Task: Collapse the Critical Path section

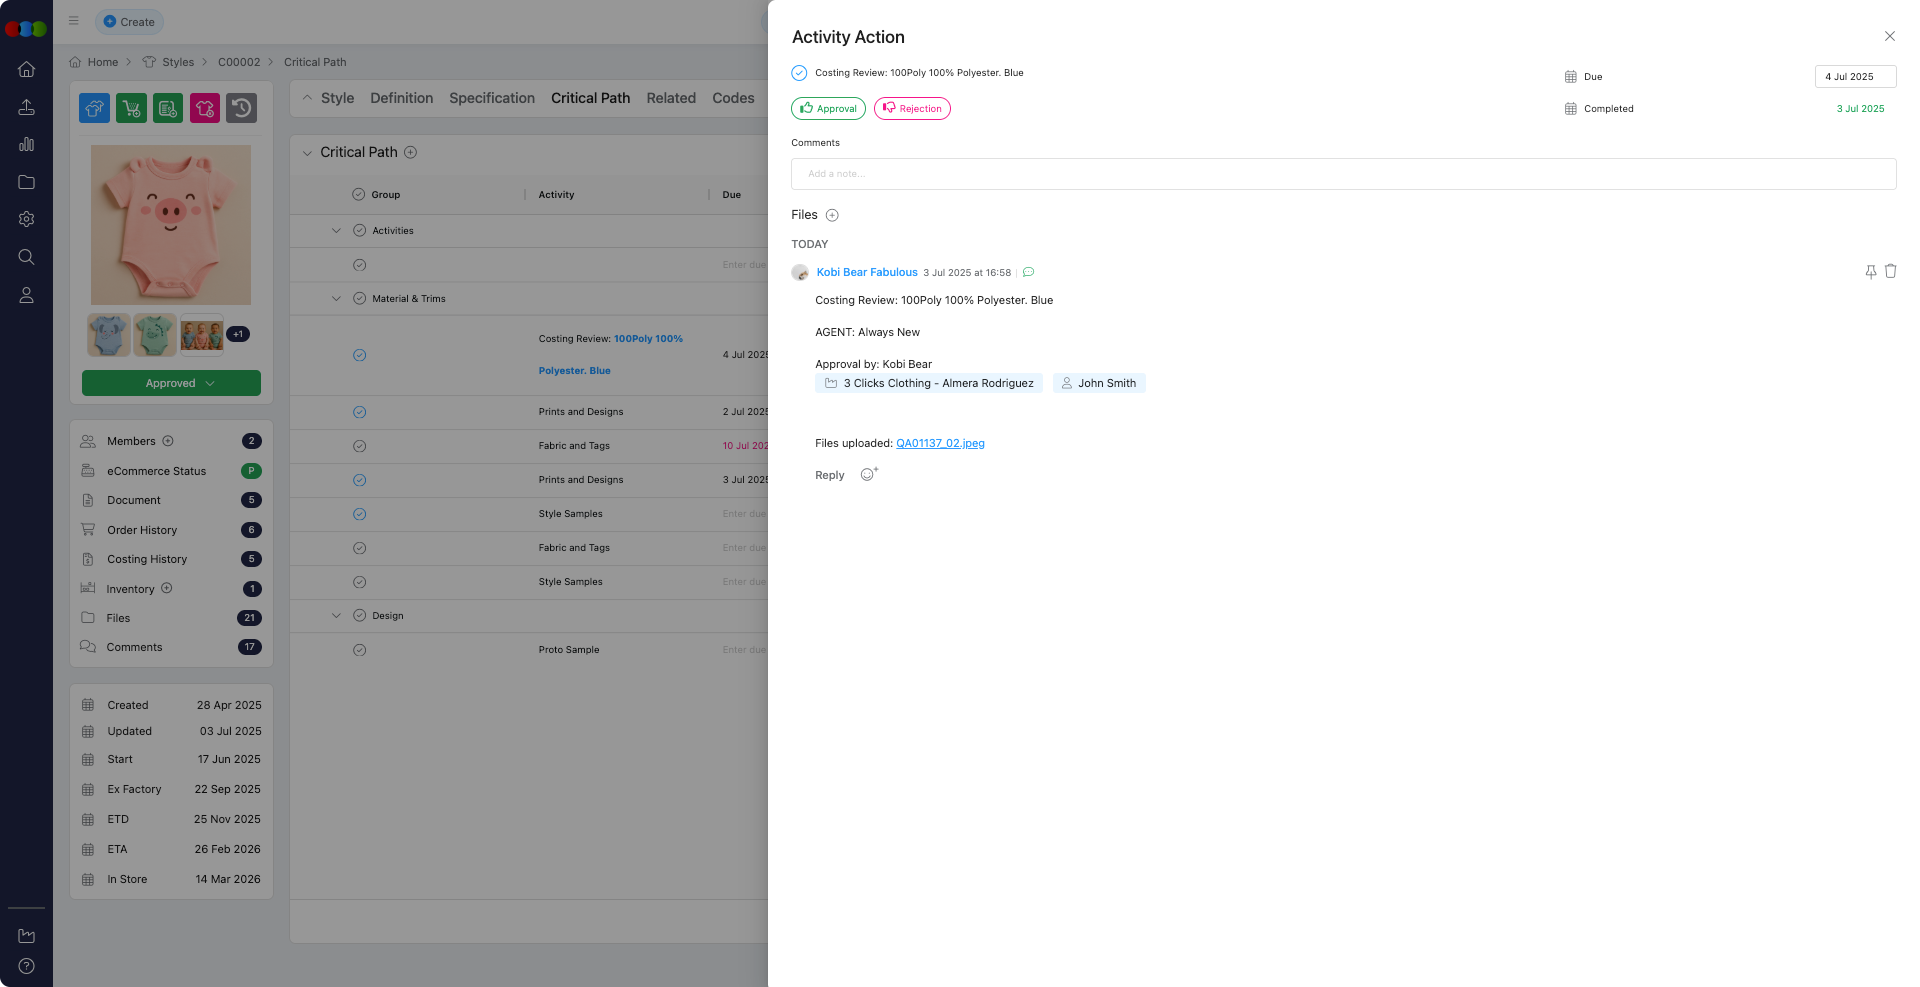Action: point(307,153)
